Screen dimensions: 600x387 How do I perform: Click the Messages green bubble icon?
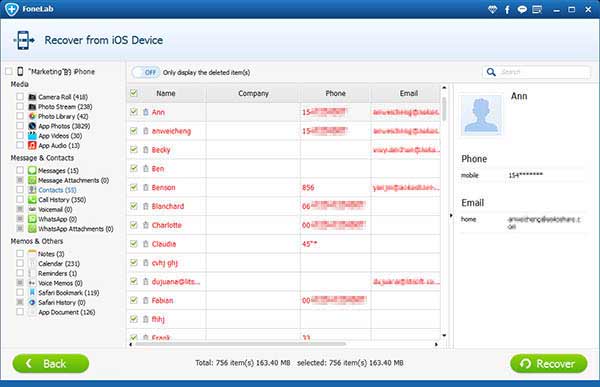(x=32, y=170)
